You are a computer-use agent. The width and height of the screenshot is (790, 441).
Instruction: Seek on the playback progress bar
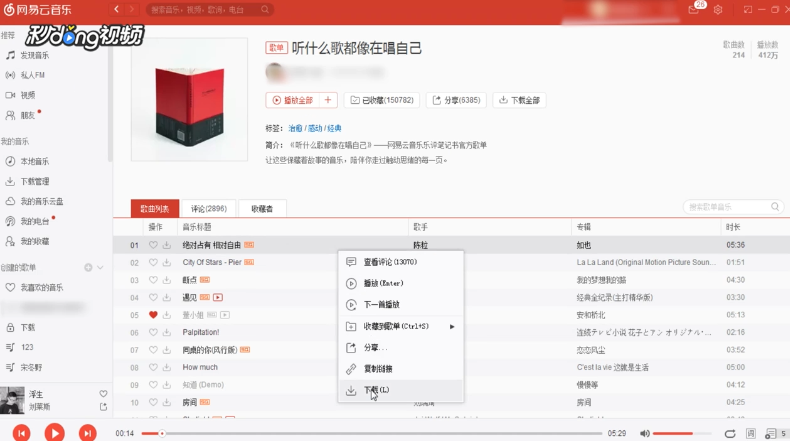371,433
